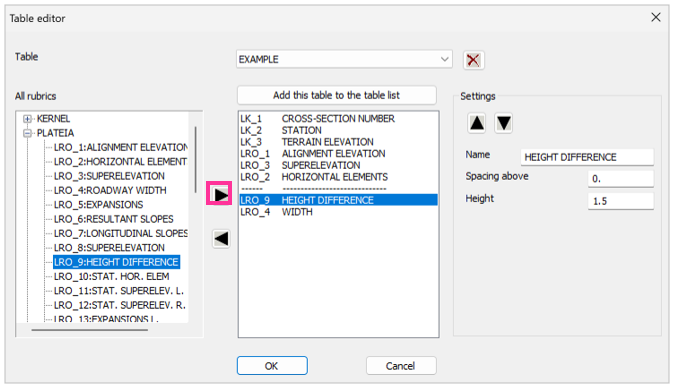Select the PLATEIA tree label
The image size is (674, 388).
point(55,133)
